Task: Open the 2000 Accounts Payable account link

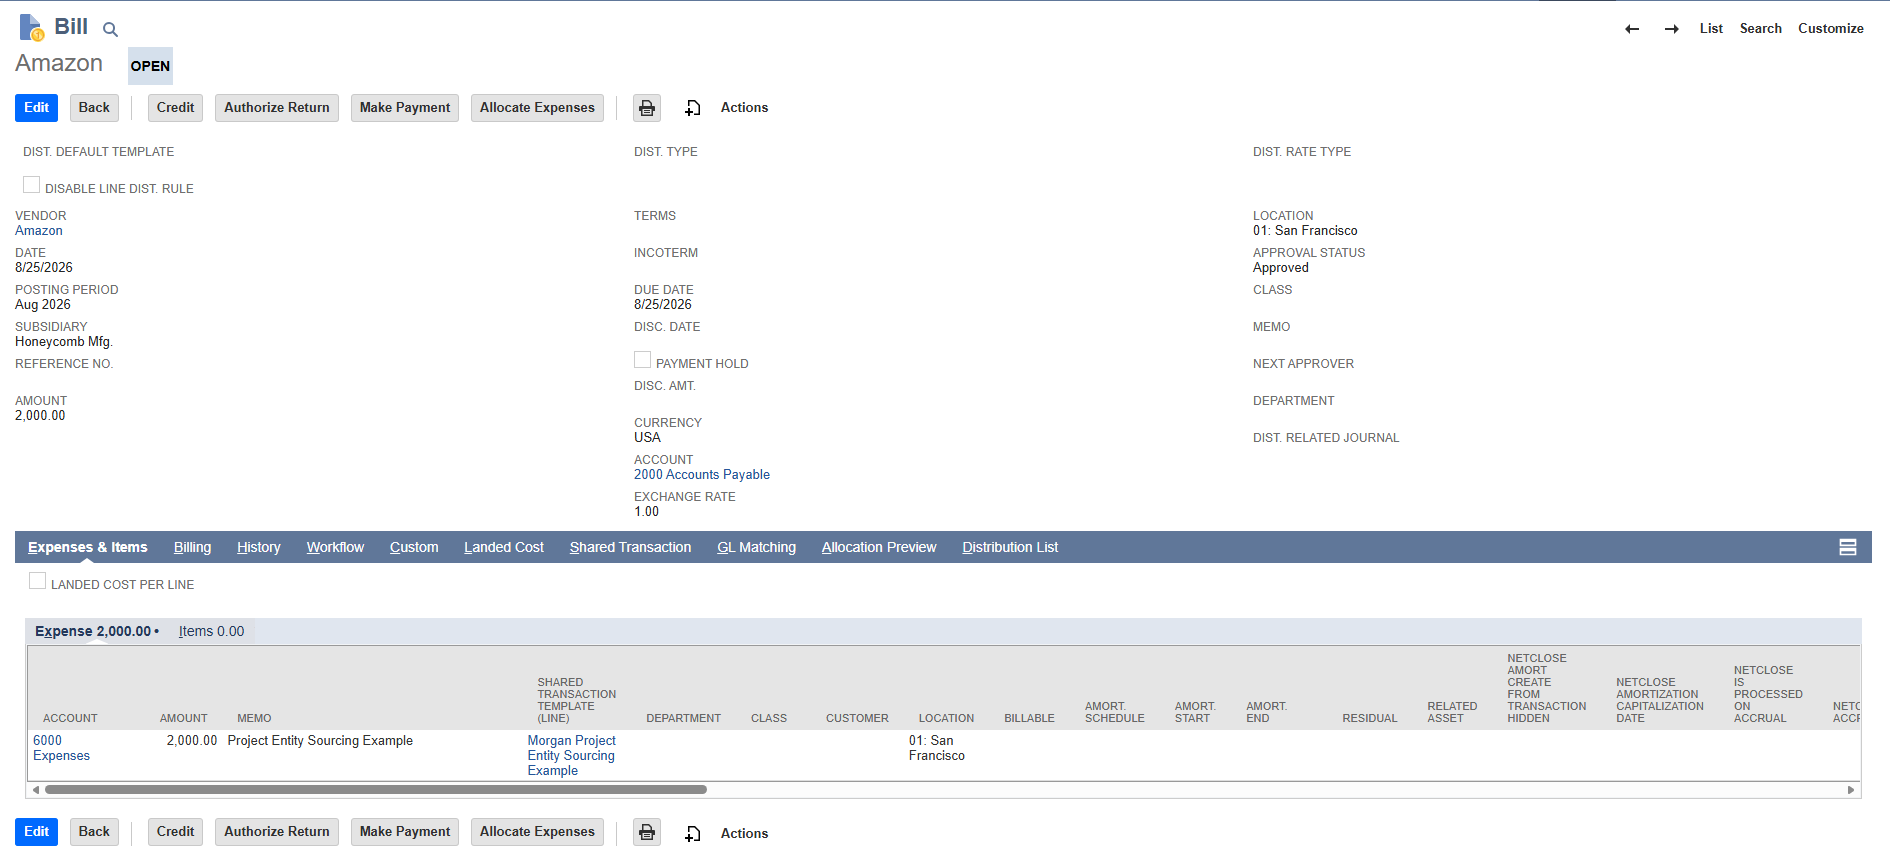Action: click(702, 475)
